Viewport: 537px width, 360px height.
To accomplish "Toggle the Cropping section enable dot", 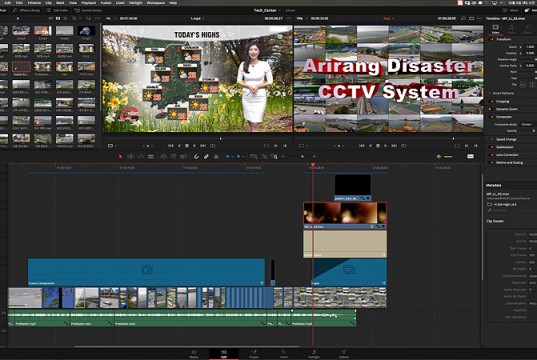I will (492, 101).
